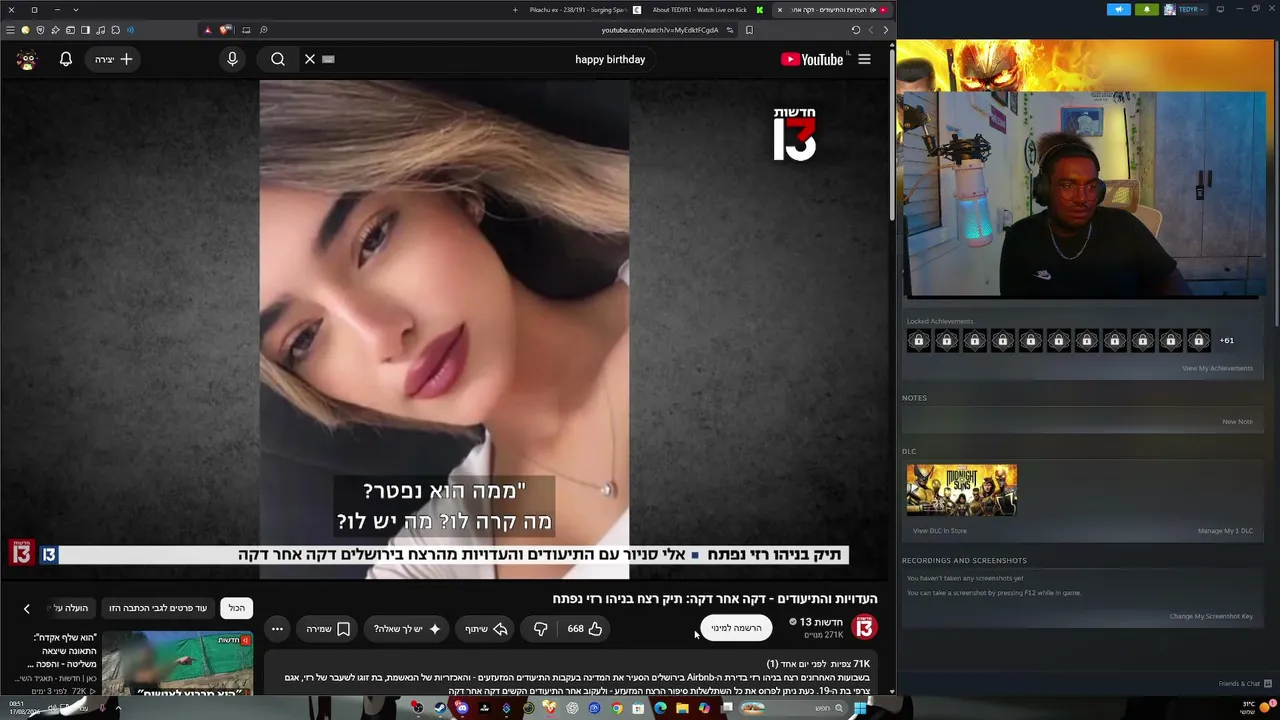This screenshot has height=720, width=1280.
Task: Save the video with the bookmark button
Action: pos(329,629)
